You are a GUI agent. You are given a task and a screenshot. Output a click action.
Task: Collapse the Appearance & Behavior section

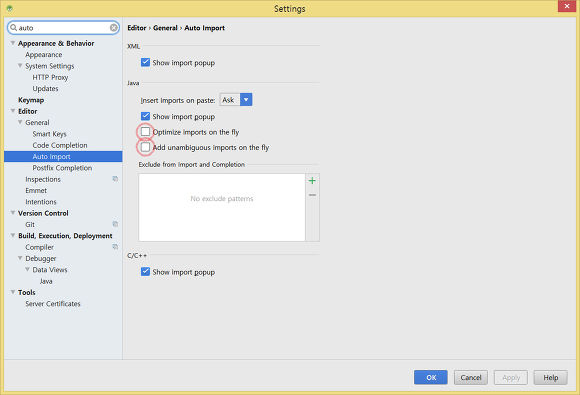pyautogui.click(x=13, y=43)
